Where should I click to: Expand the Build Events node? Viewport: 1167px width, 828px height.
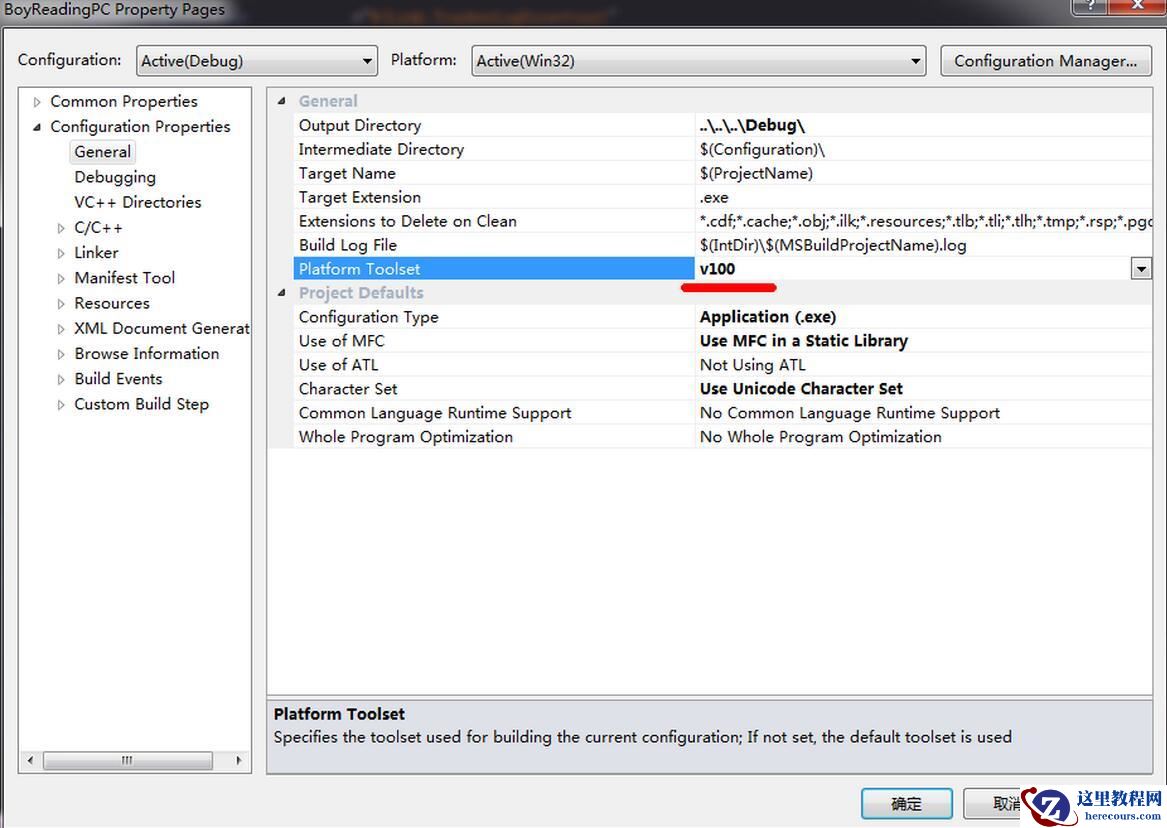tap(61, 380)
